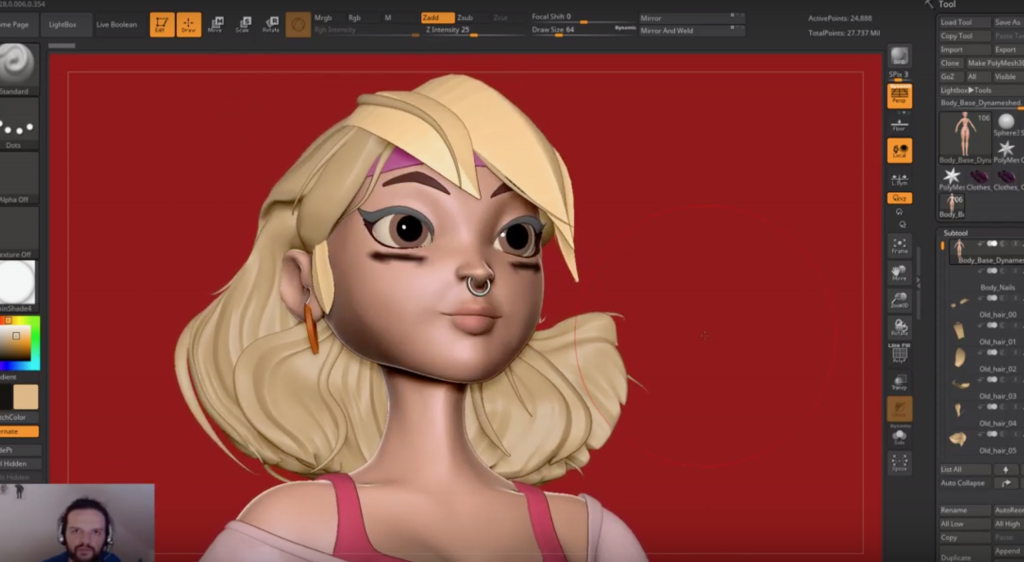Screen dimensions: 1024x562
Task: Adjust the Focal Shift slider
Action: pos(583,18)
